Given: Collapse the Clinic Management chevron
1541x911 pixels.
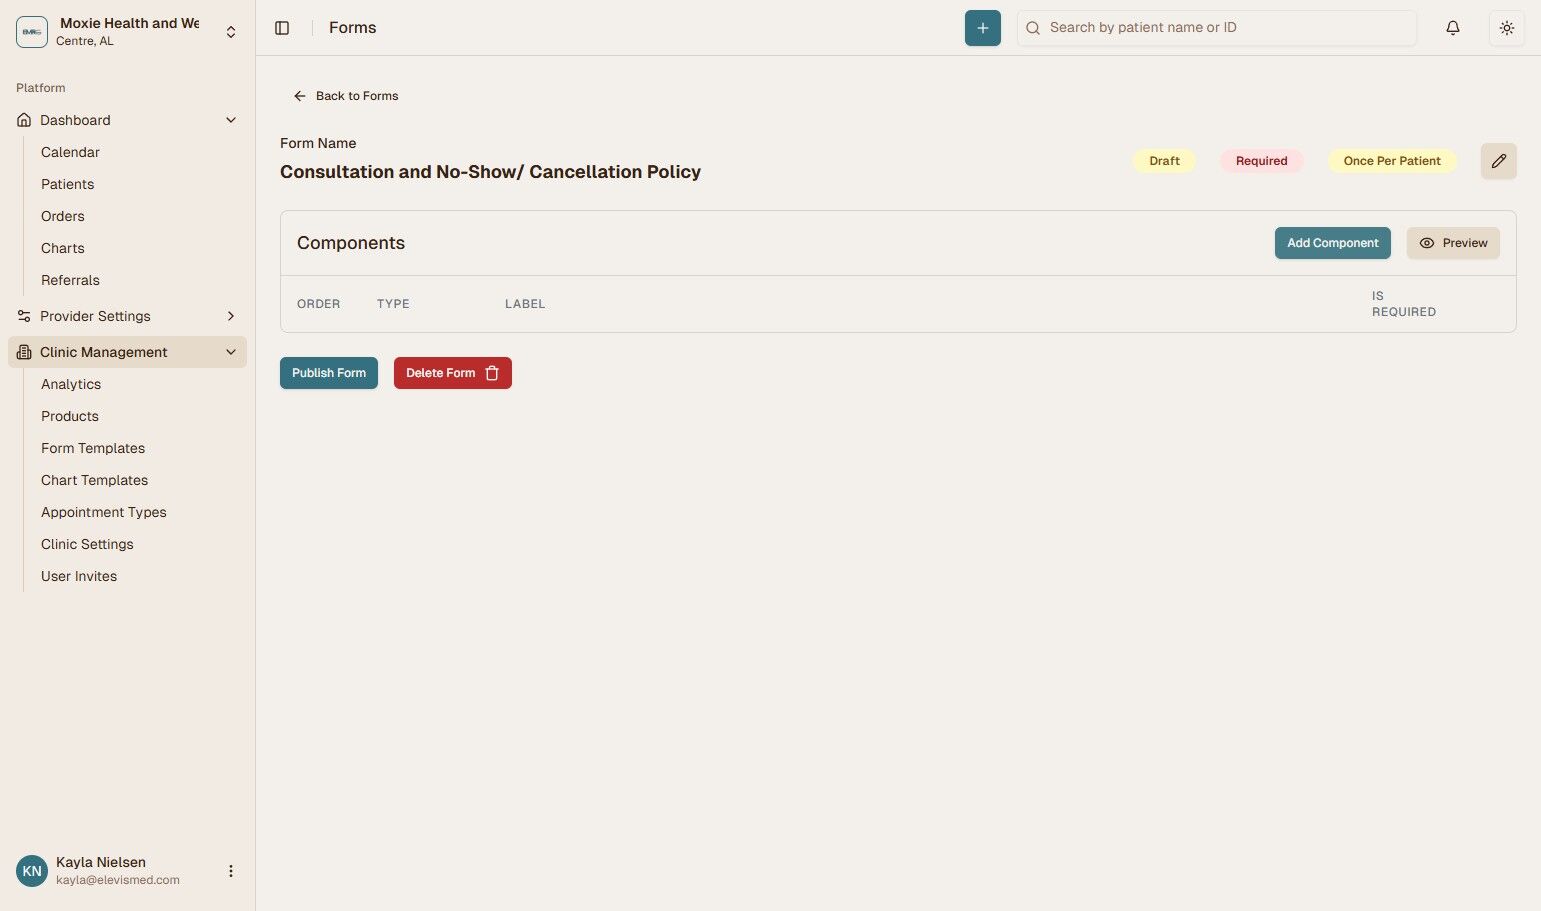Looking at the screenshot, I should point(230,351).
